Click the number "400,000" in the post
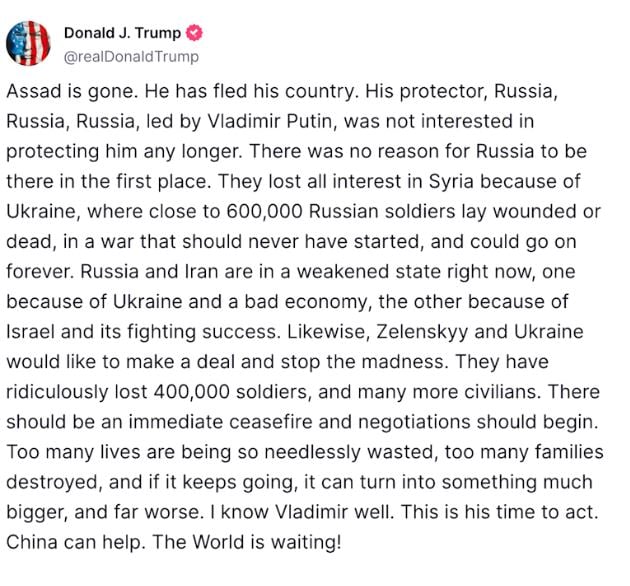Image resolution: width=630 pixels, height=586 pixels. tap(192, 392)
